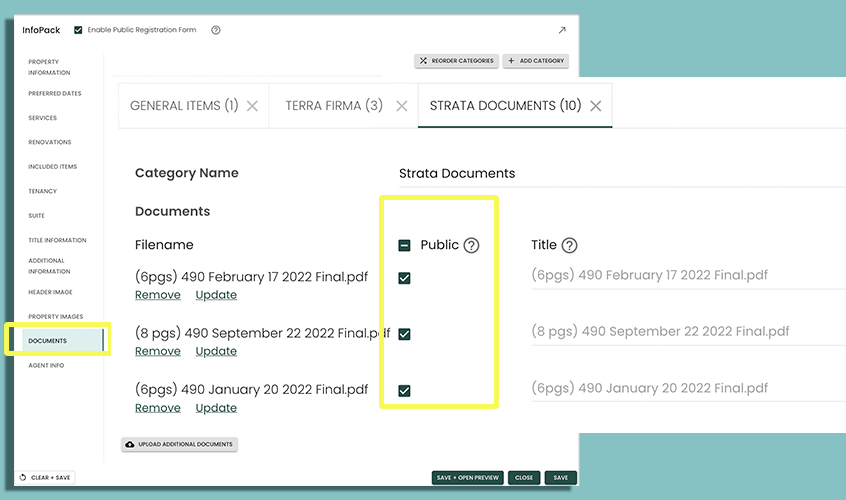This screenshot has height=500, width=846.
Task: Open the General Items (1) tab
Action: 184,106
